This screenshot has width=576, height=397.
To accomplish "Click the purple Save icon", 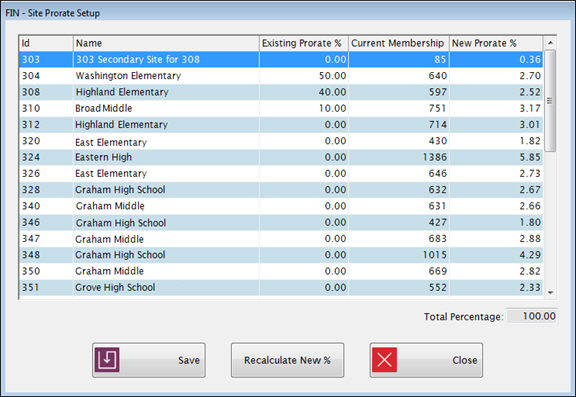I will click(107, 360).
